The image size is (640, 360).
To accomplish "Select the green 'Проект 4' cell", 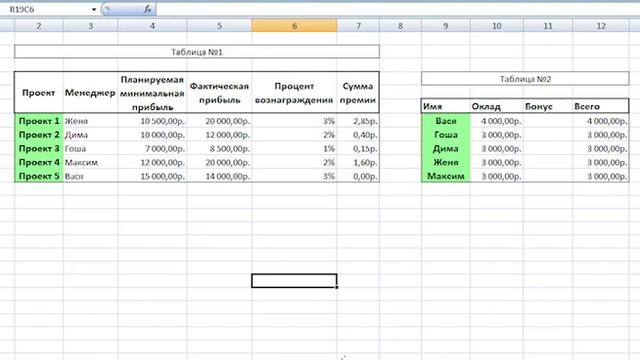I will (x=39, y=162).
